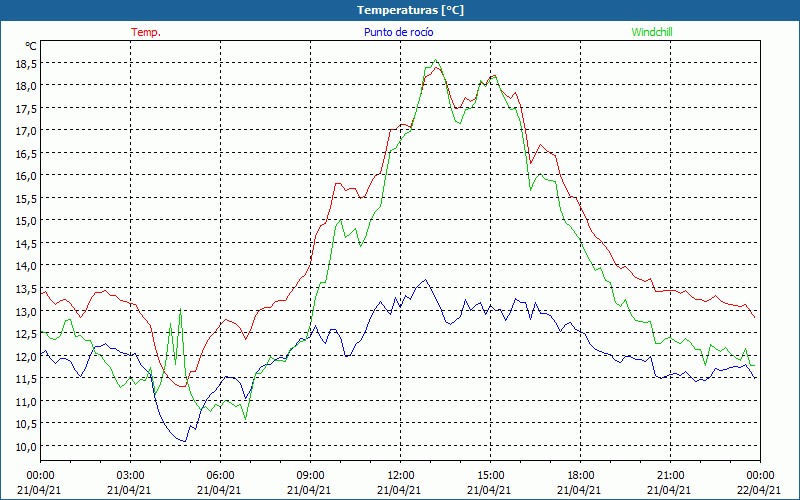The image size is (800, 500).
Task: Click the 14,5 y-axis value
Action: click(x=25, y=243)
